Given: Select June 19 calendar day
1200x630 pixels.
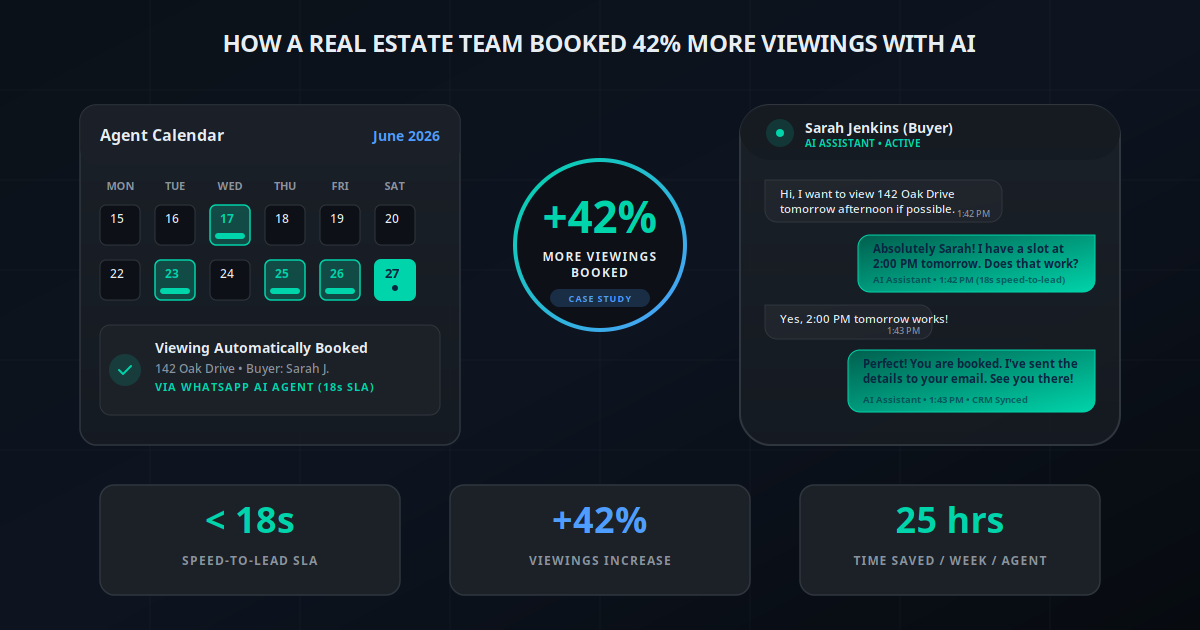Looking at the screenshot, I should 340,225.
